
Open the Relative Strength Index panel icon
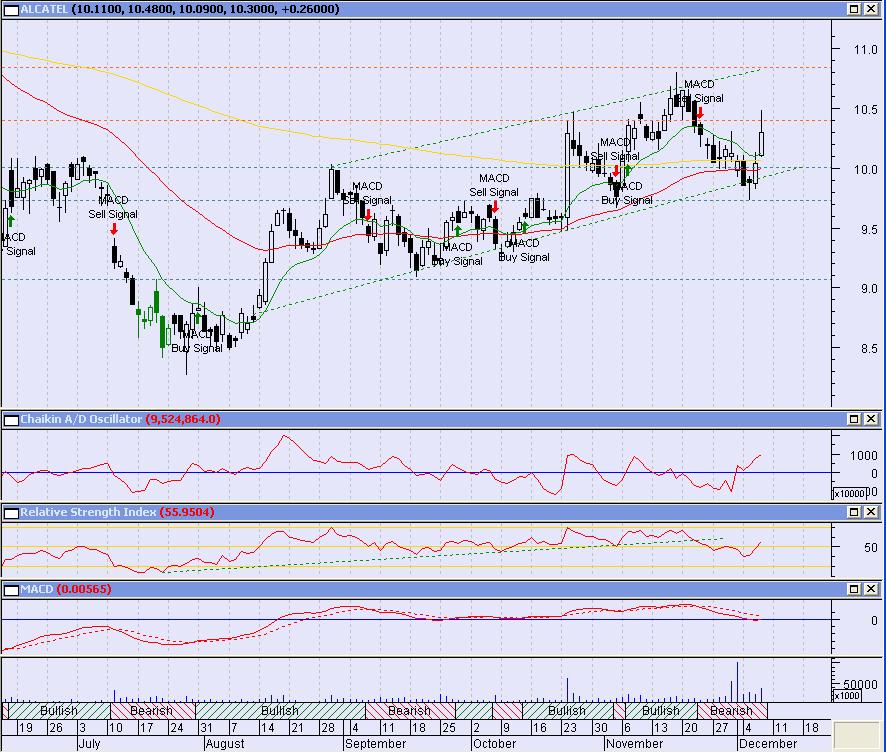pos(11,512)
